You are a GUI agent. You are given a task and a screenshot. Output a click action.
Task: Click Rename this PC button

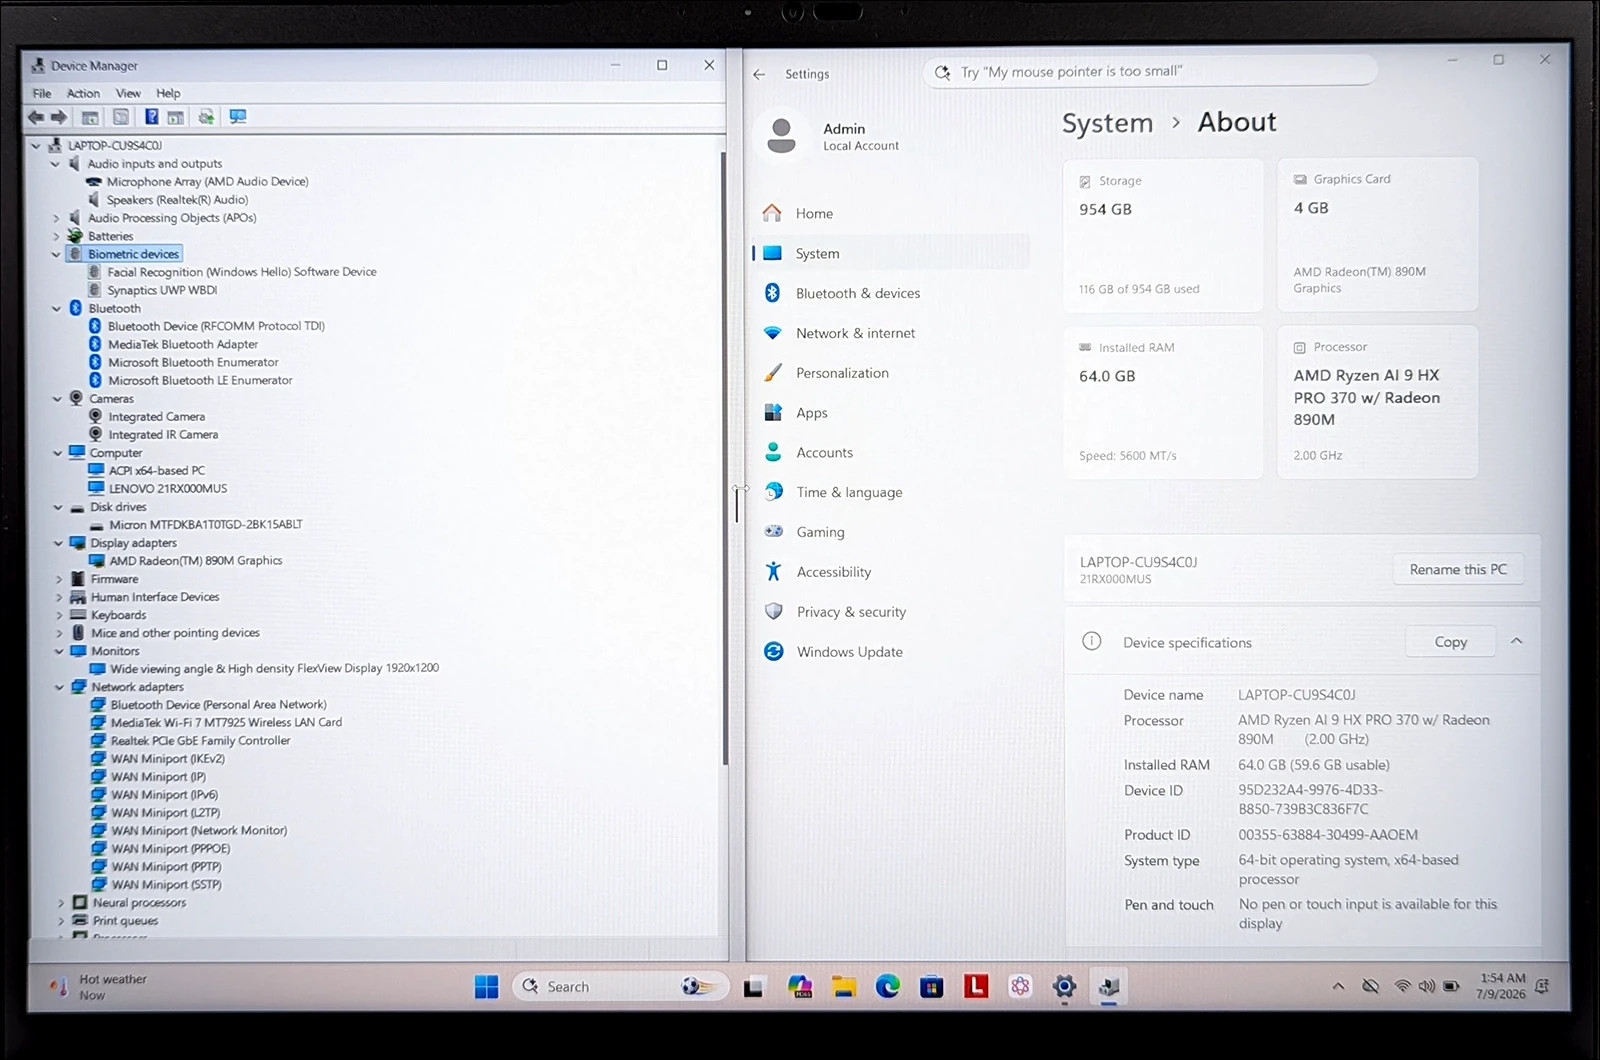click(x=1458, y=569)
